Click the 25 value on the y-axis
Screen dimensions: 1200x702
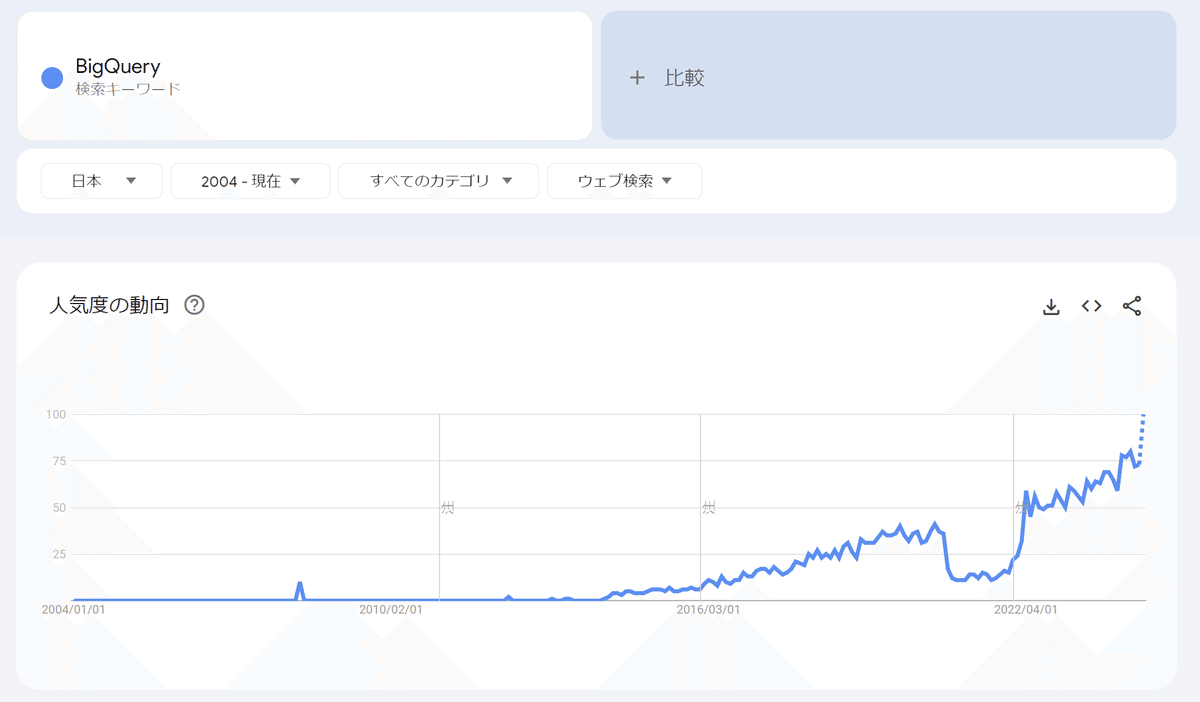[59, 554]
